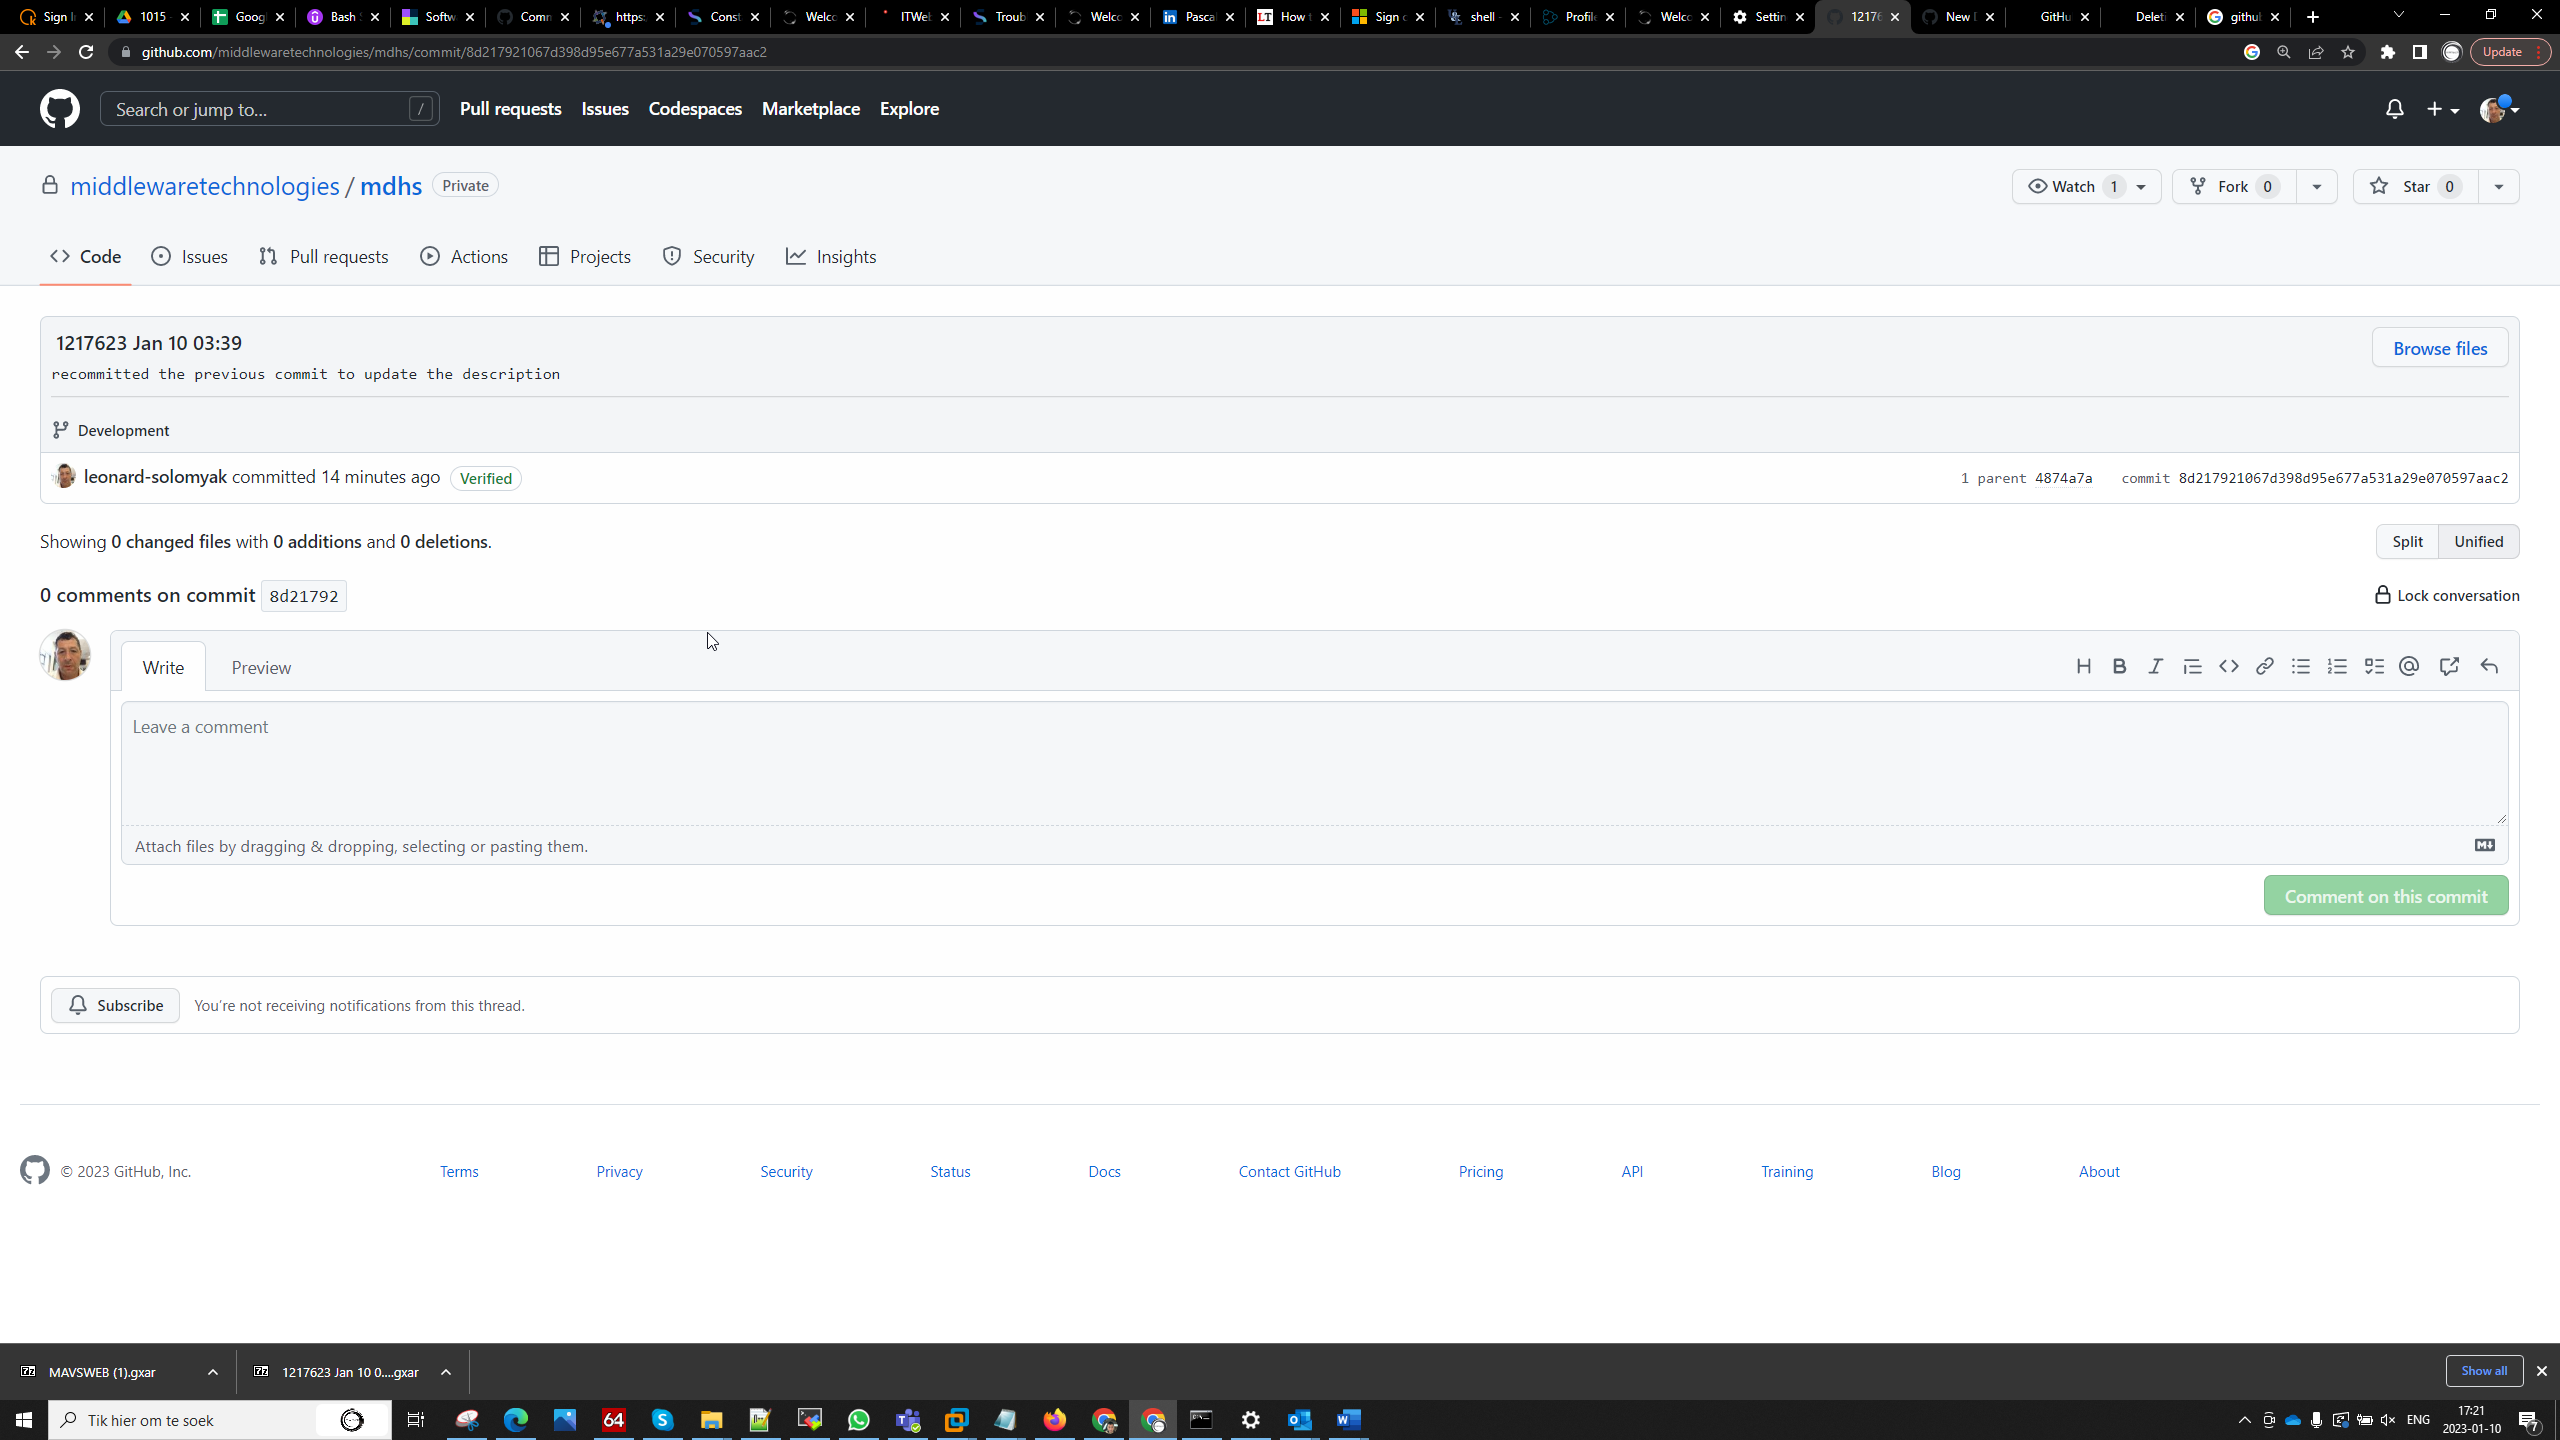Expand the MAVSWEB (1).gxar download chevron
This screenshot has width=2560, height=1440.
[211, 1372]
